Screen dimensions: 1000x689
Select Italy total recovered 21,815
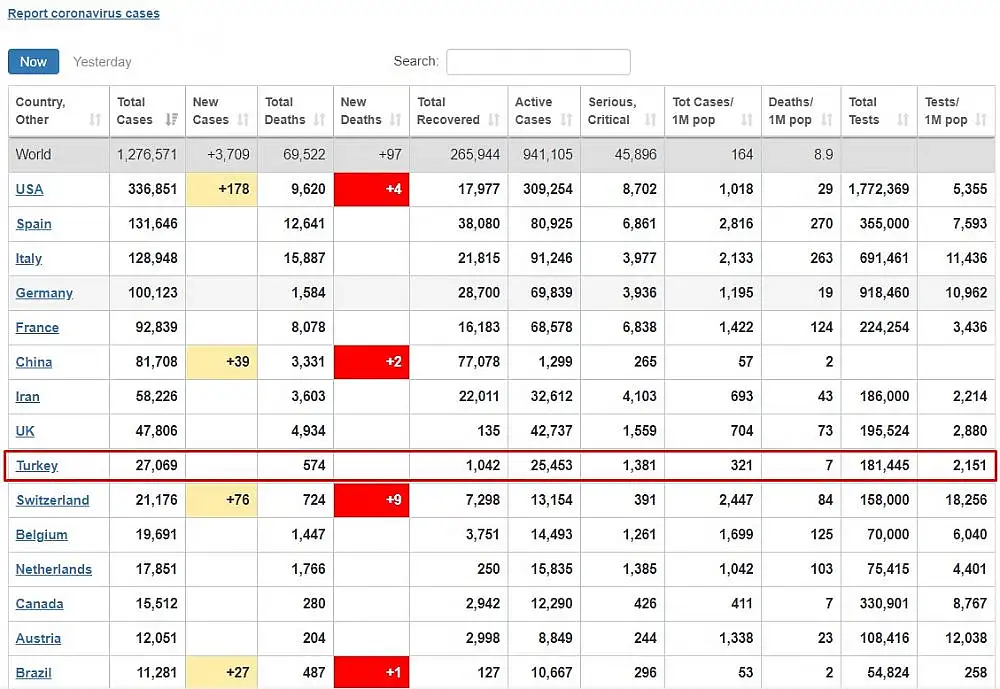coord(479,258)
